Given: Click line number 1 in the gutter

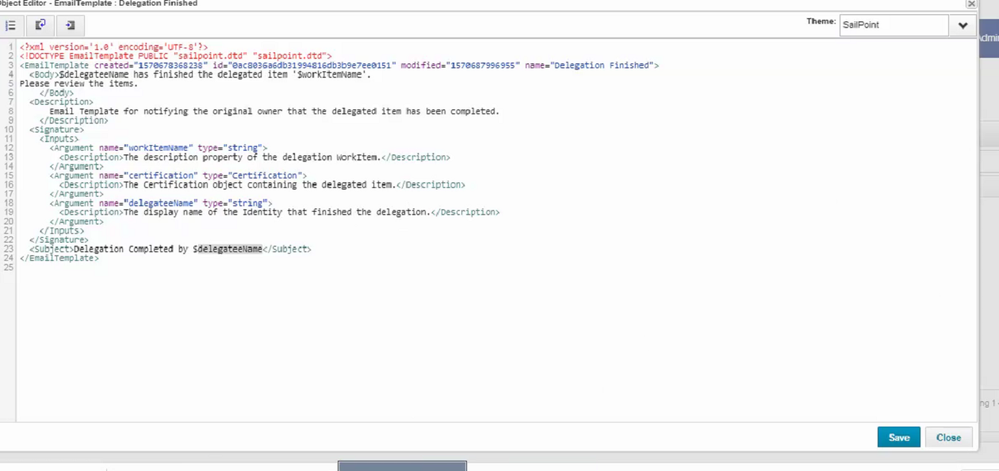Looking at the screenshot, I should coord(9,47).
